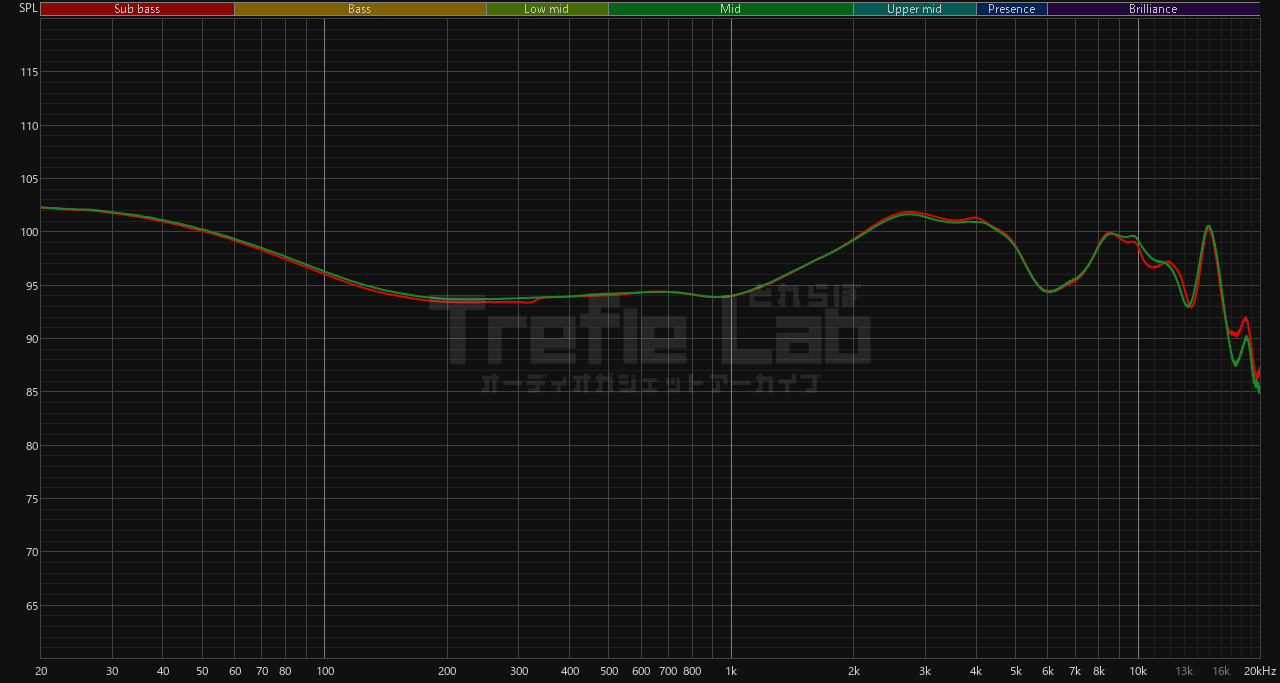Click the SPL axis title
Viewport: 1280px width, 683px height.
tap(27, 8)
